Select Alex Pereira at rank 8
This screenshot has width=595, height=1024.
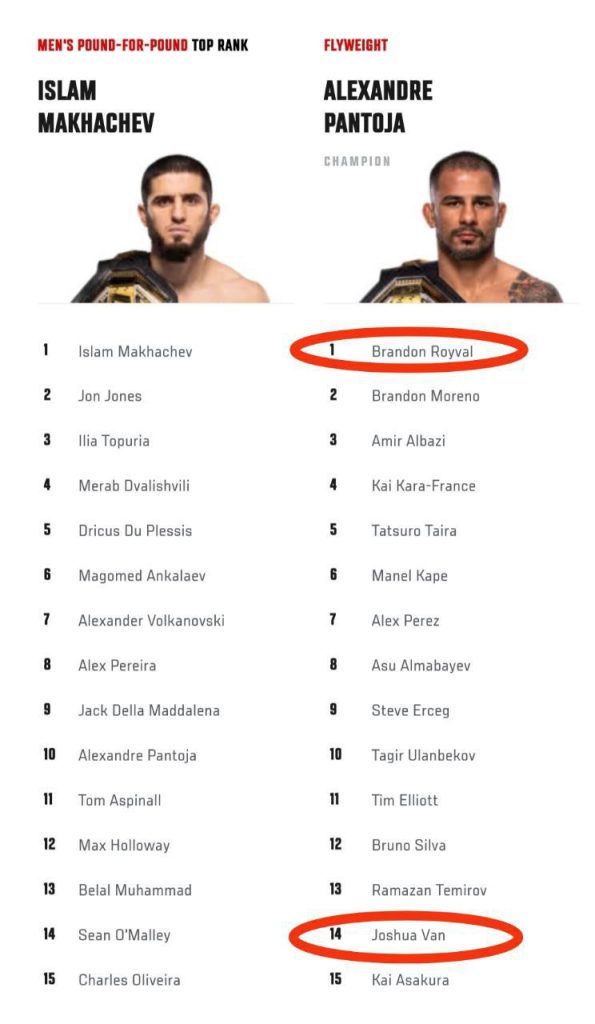tap(117, 665)
